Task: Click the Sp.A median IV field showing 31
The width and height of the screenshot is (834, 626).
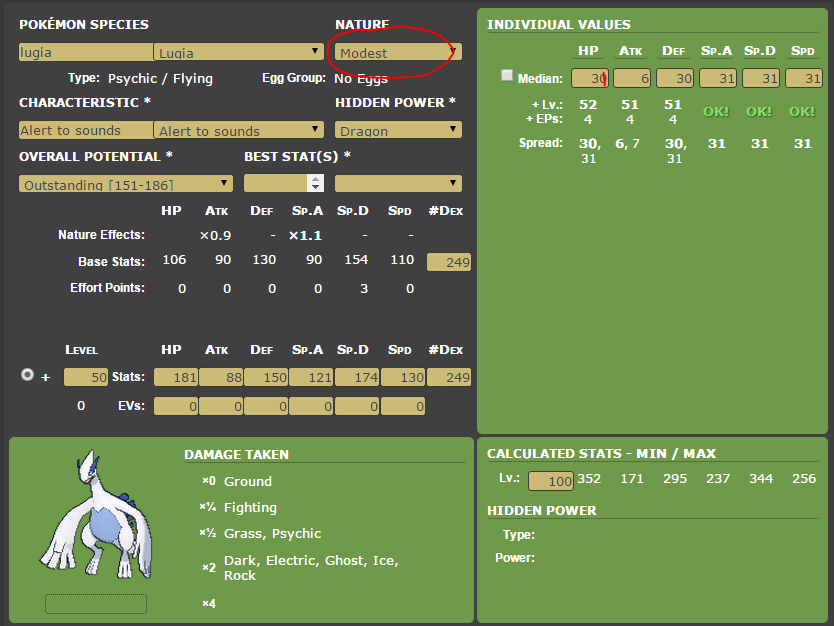Action: [x=718, y=78]
